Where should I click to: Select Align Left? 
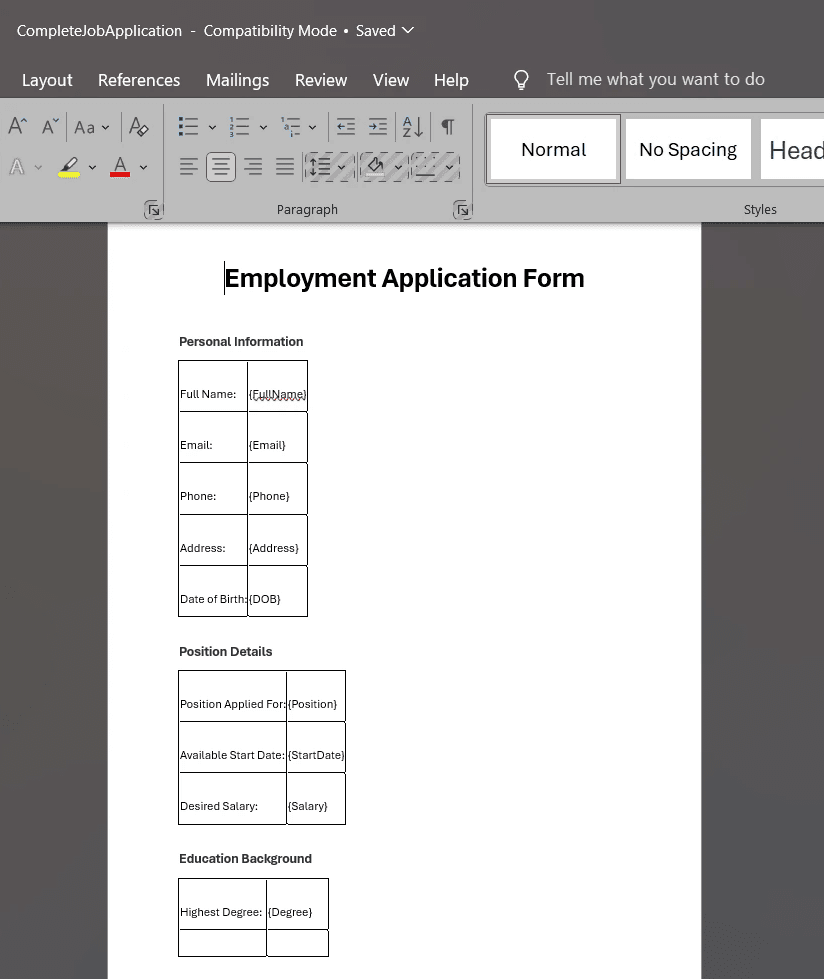coord(189,167)
